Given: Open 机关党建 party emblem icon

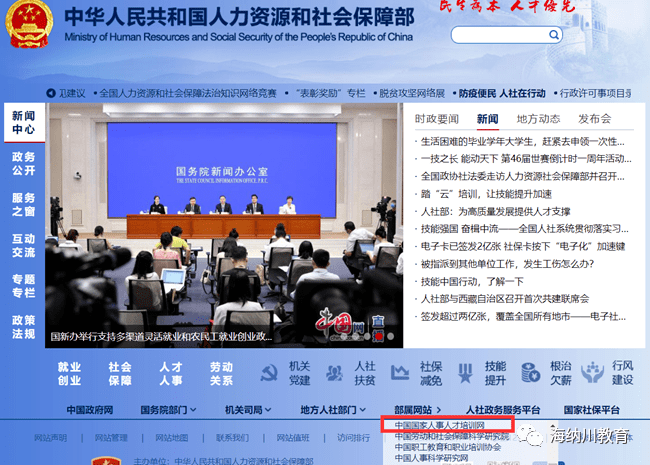Looking at the screenshot, I should 269,373.
